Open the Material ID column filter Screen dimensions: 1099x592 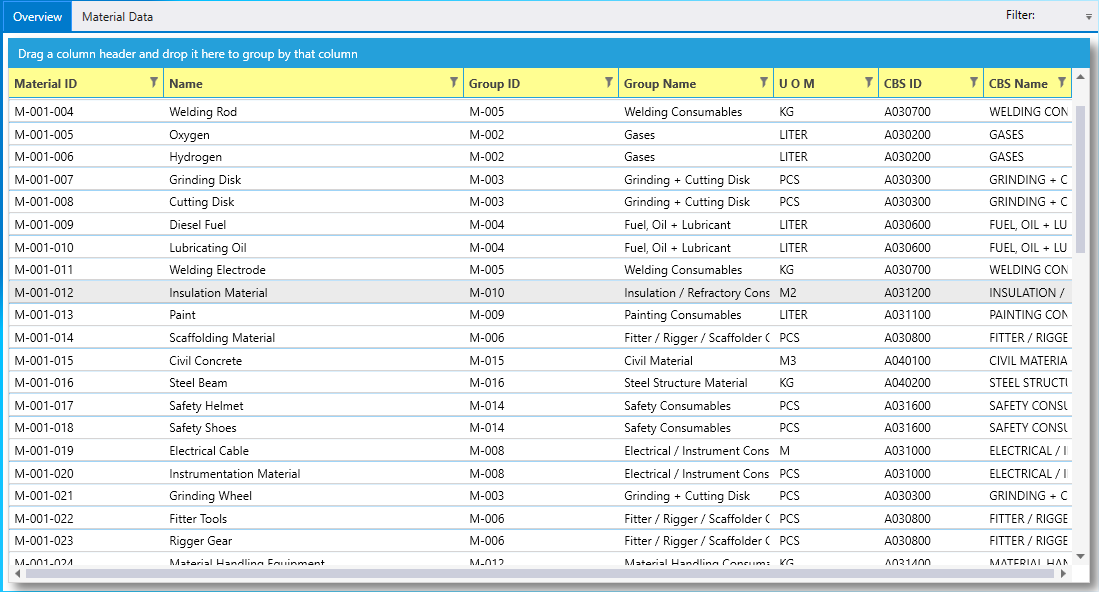click(153, 83)
